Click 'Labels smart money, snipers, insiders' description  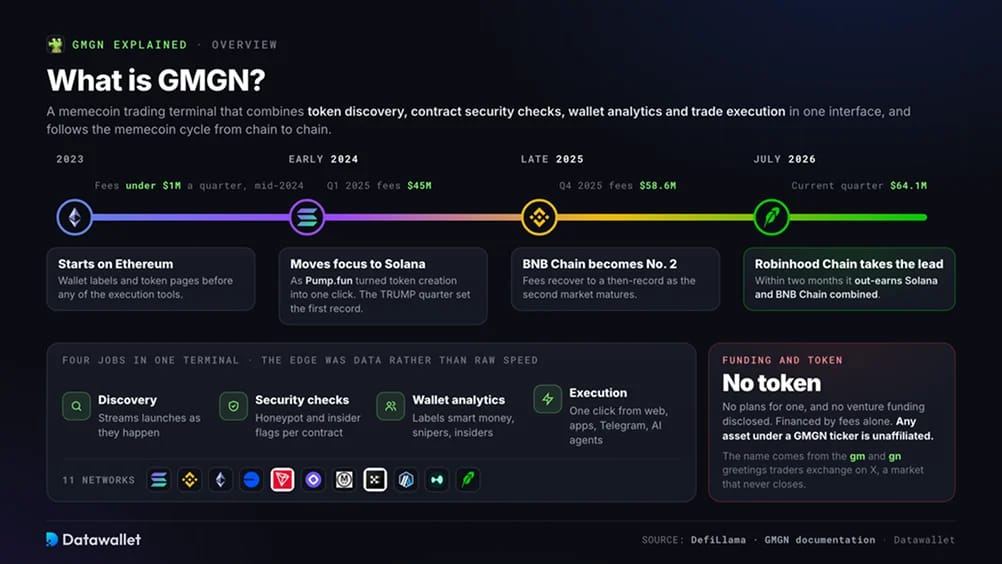463,425
